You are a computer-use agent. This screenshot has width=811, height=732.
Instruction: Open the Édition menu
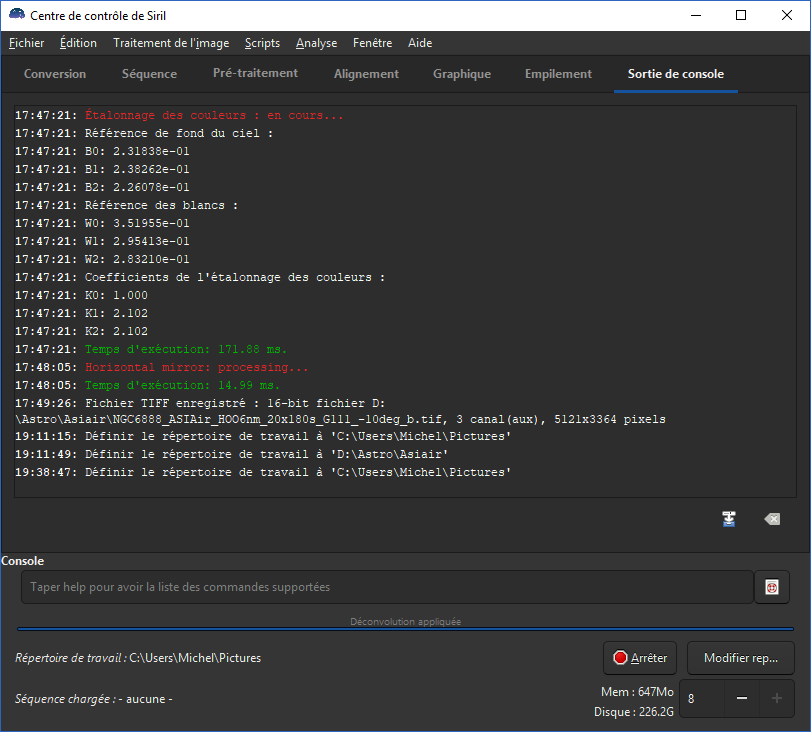click(x=78, y=43)
